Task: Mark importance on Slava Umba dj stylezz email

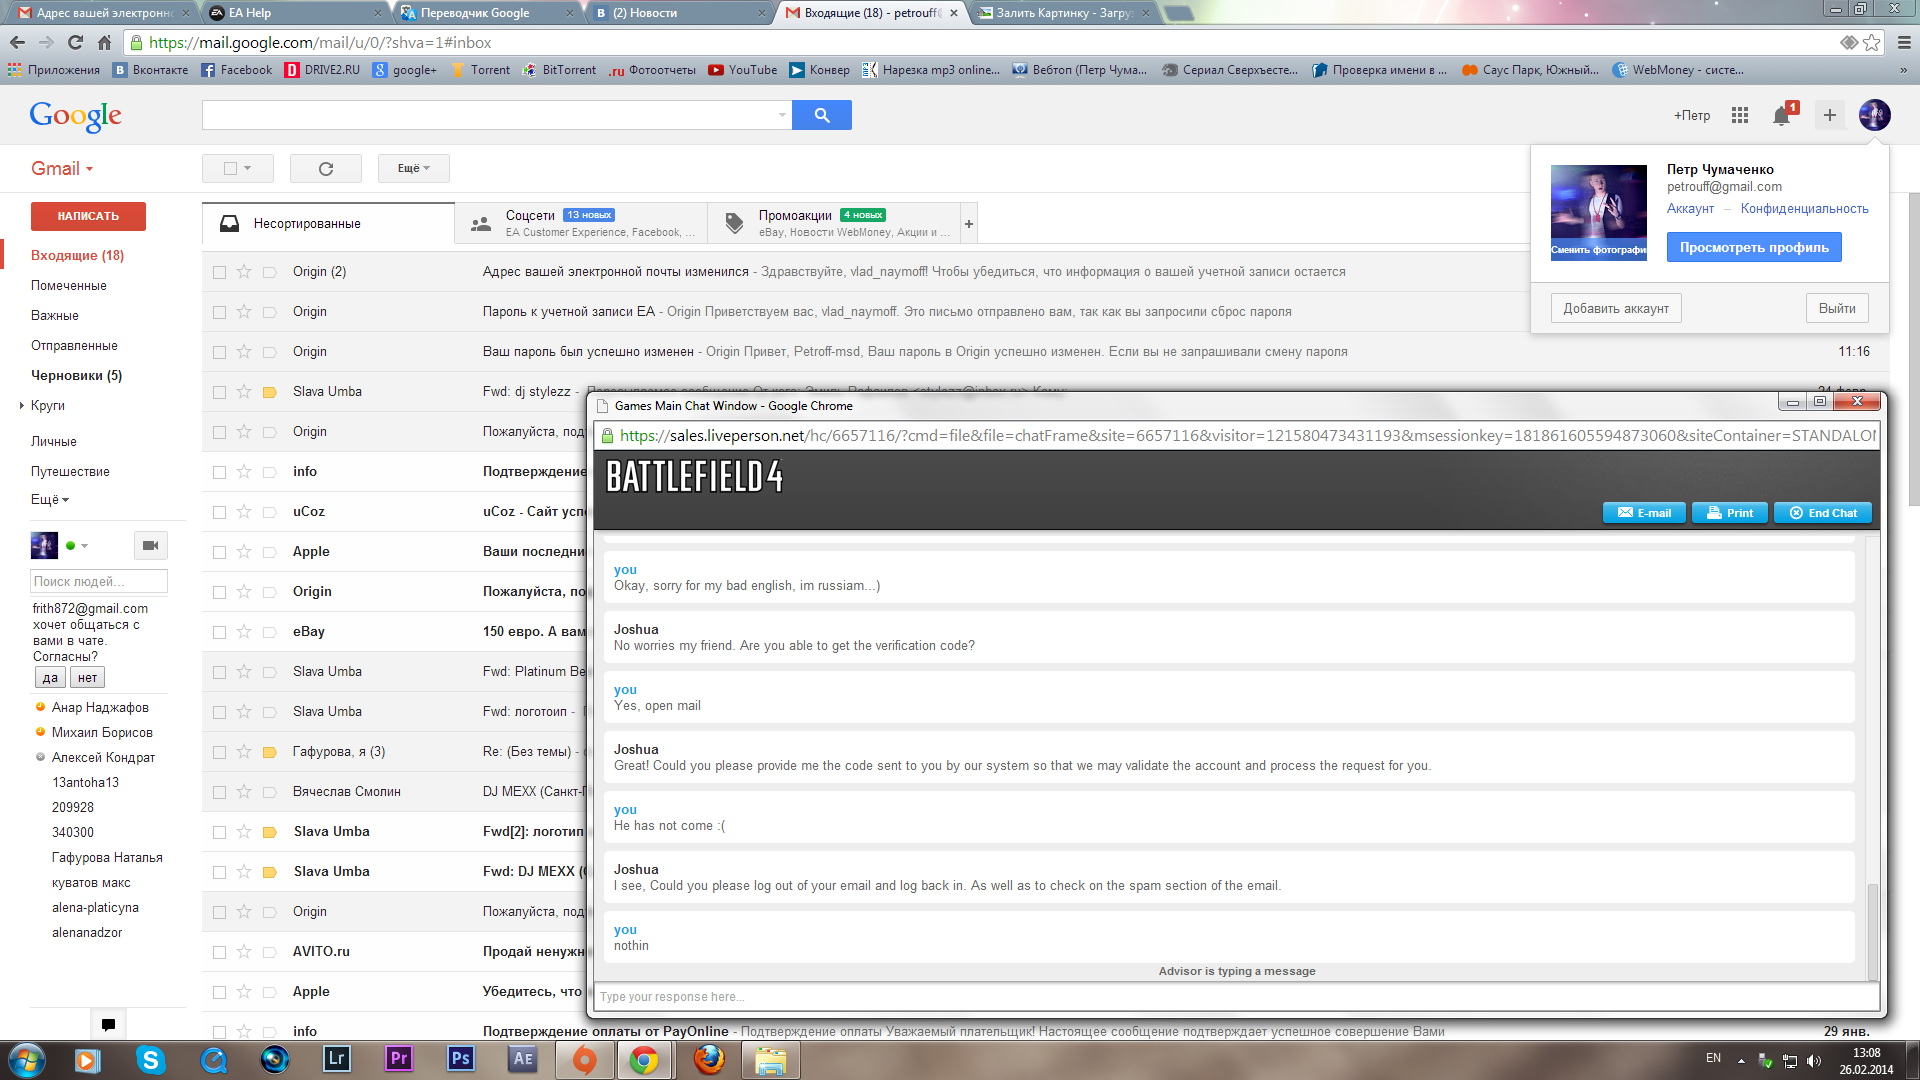Action: [269, 392]
